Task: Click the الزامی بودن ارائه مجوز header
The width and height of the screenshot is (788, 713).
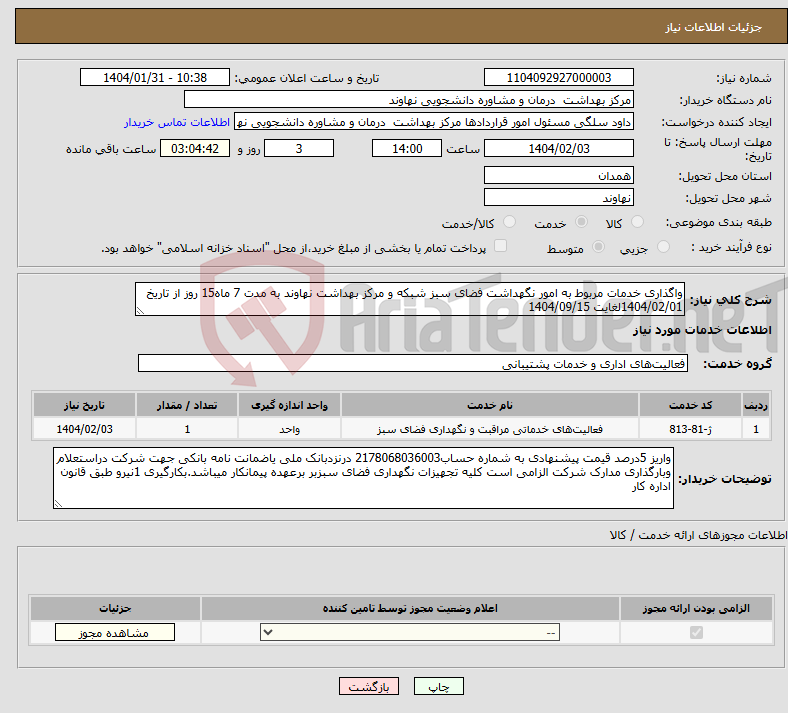Action: 696,608
